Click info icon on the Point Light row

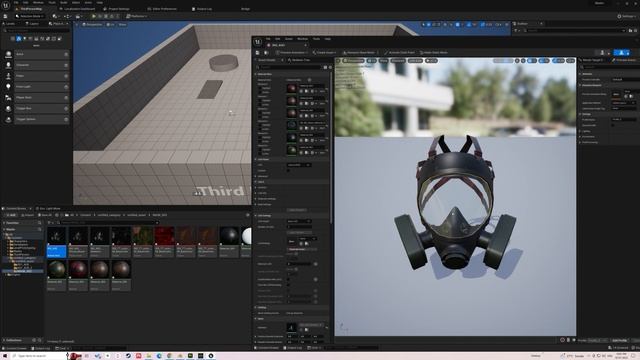pos(66,87)
